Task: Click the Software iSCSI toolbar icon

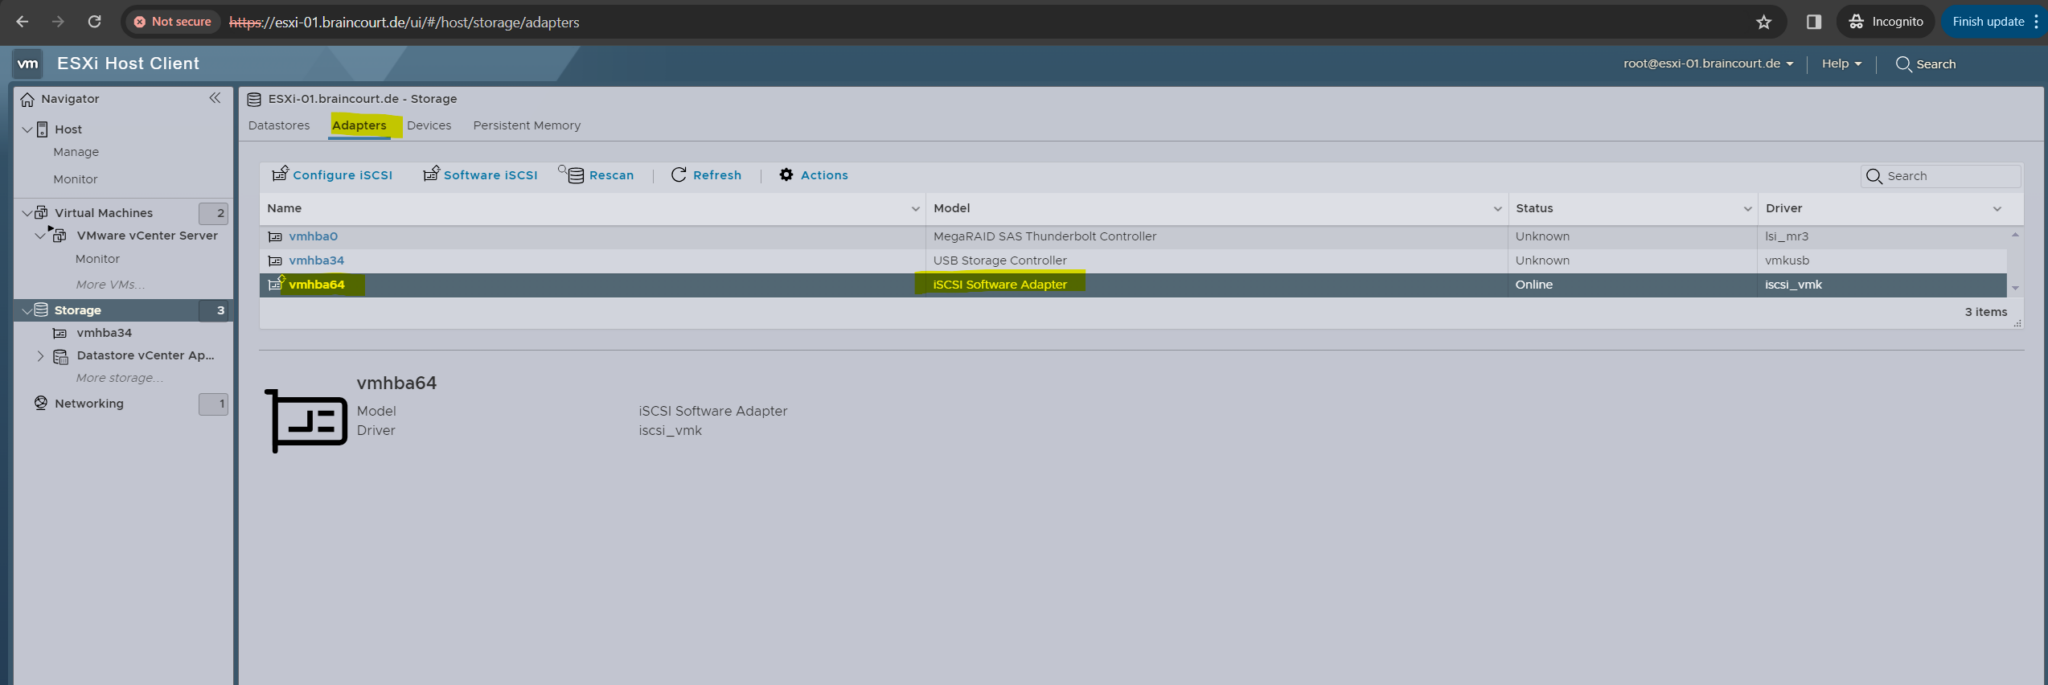Action: (431, 174)
